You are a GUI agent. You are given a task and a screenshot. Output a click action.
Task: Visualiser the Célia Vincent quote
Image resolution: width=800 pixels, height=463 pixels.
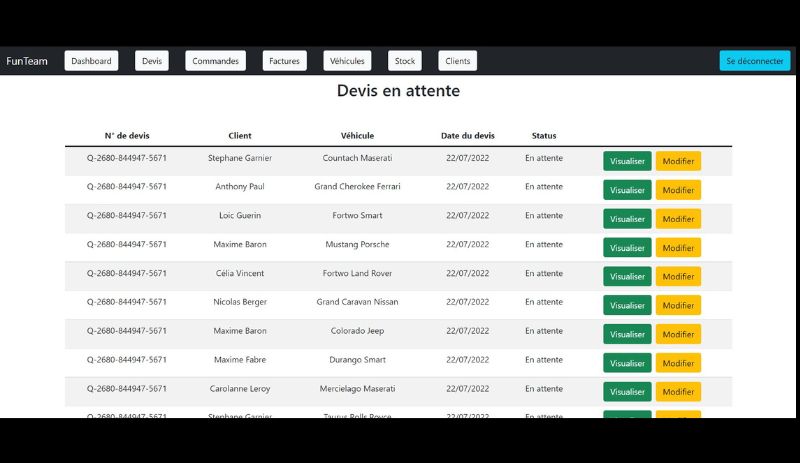pyautogui.click(x=627, y=276)
